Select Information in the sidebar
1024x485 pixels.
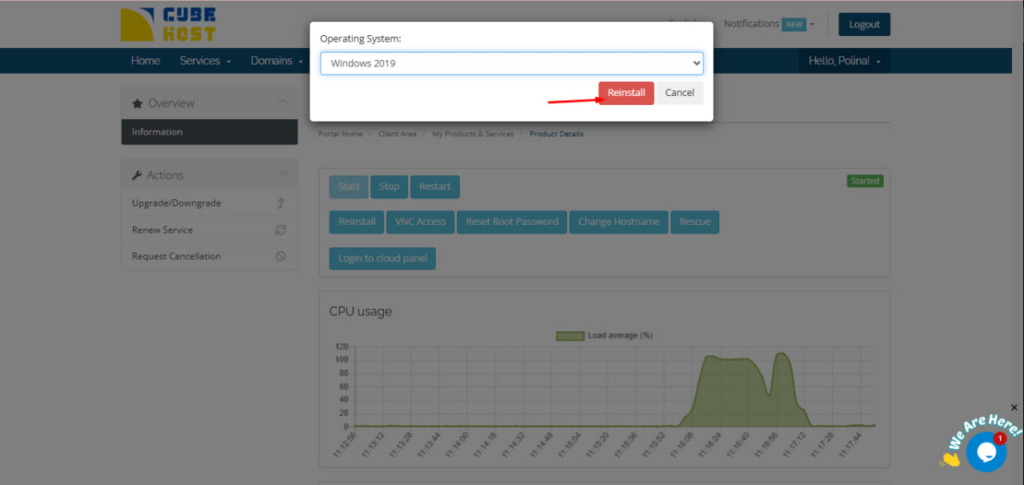pyautogui.click(x=157, y=132)
